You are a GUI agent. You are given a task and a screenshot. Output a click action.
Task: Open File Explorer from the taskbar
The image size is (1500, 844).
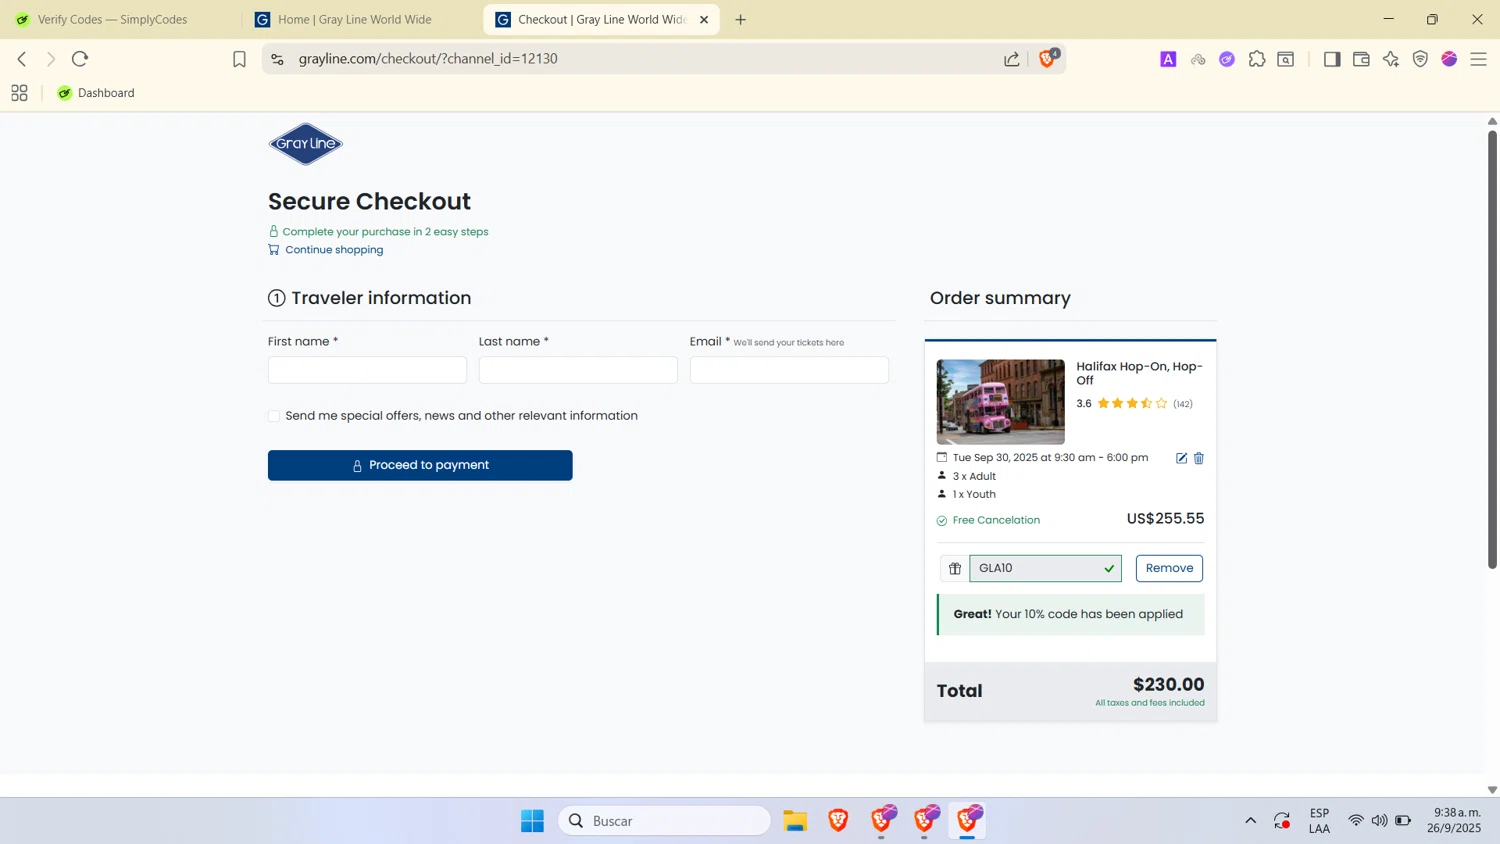[795, 821]
